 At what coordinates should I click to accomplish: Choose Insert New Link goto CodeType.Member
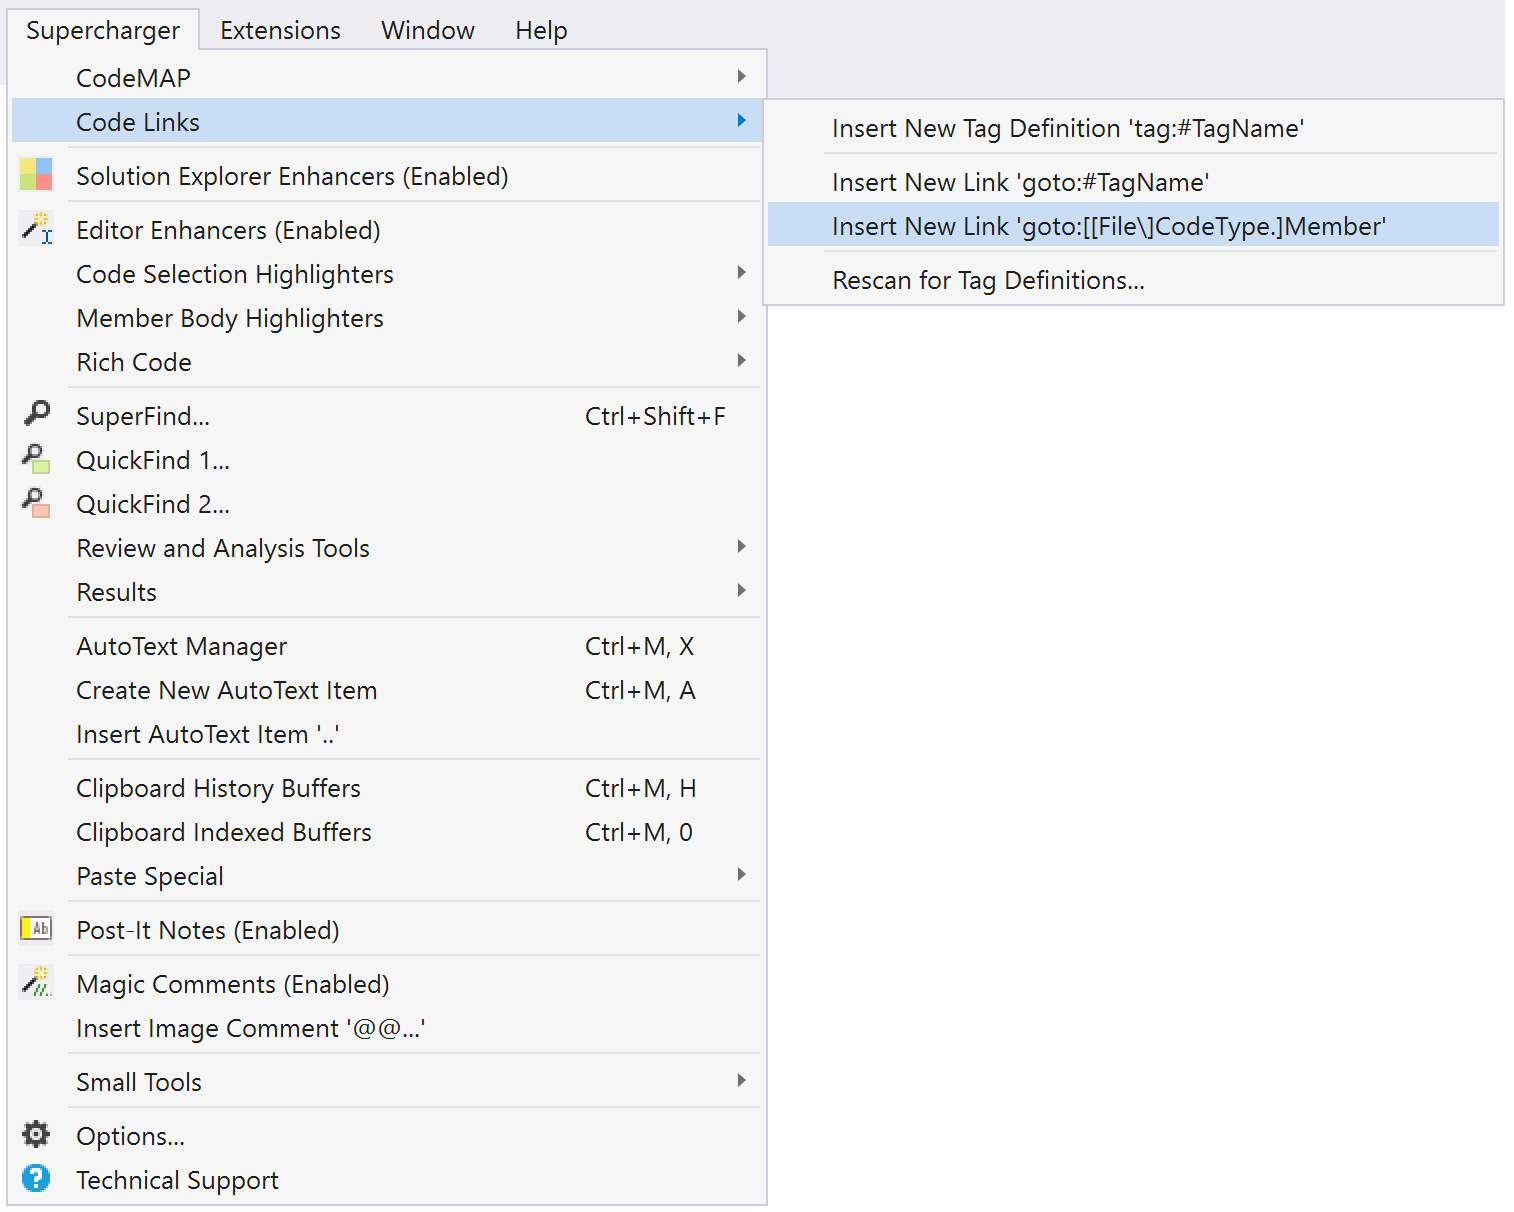tap(1133, 226)
